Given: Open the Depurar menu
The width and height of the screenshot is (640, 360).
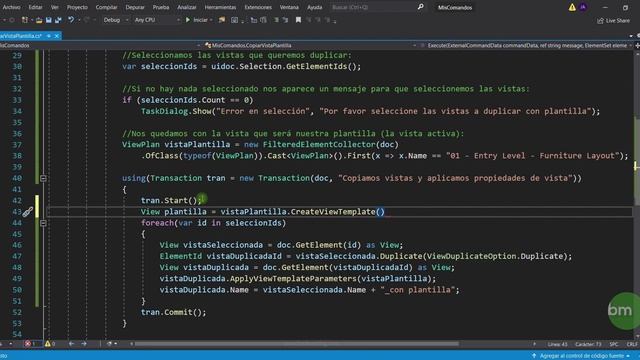Looking at the screenshot, I should pyautogui.click(x=135, y=7).
